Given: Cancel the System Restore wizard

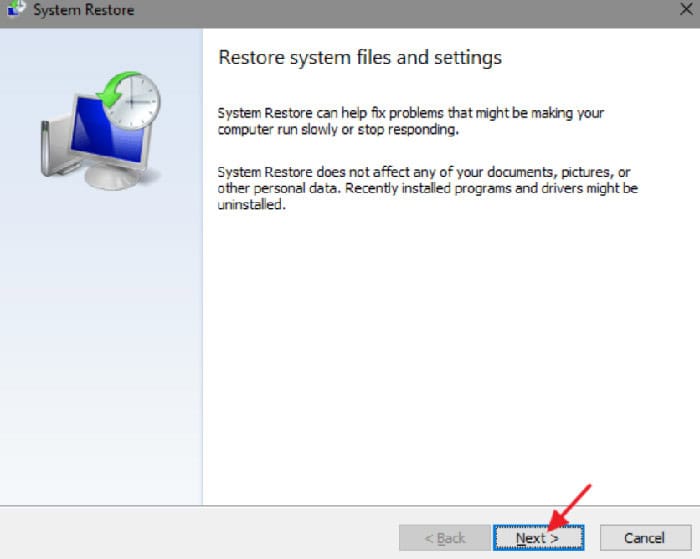Looking at the screenshot, I should point(645,538).
